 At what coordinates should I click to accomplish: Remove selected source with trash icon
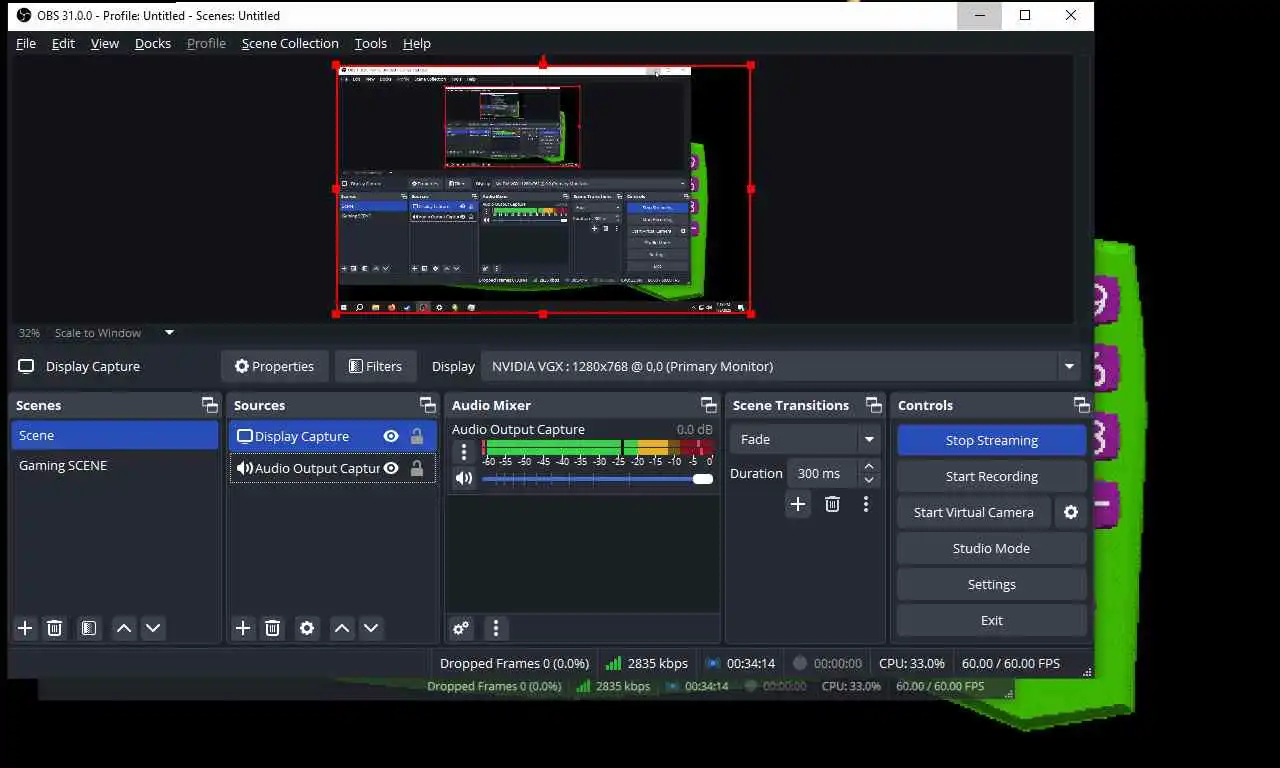(272, 628)
